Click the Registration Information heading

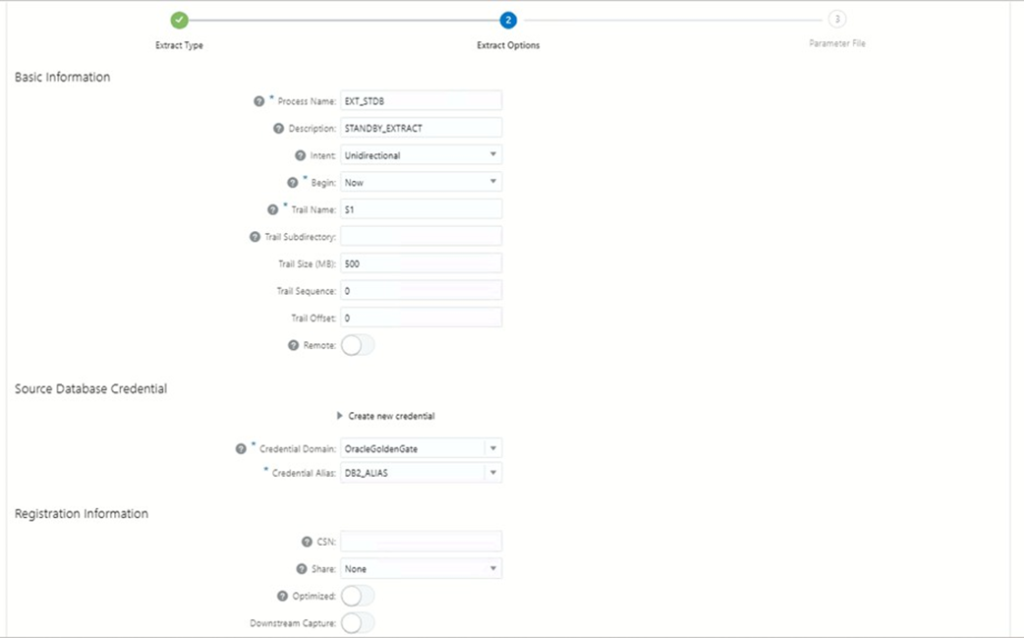click(82, 514)
